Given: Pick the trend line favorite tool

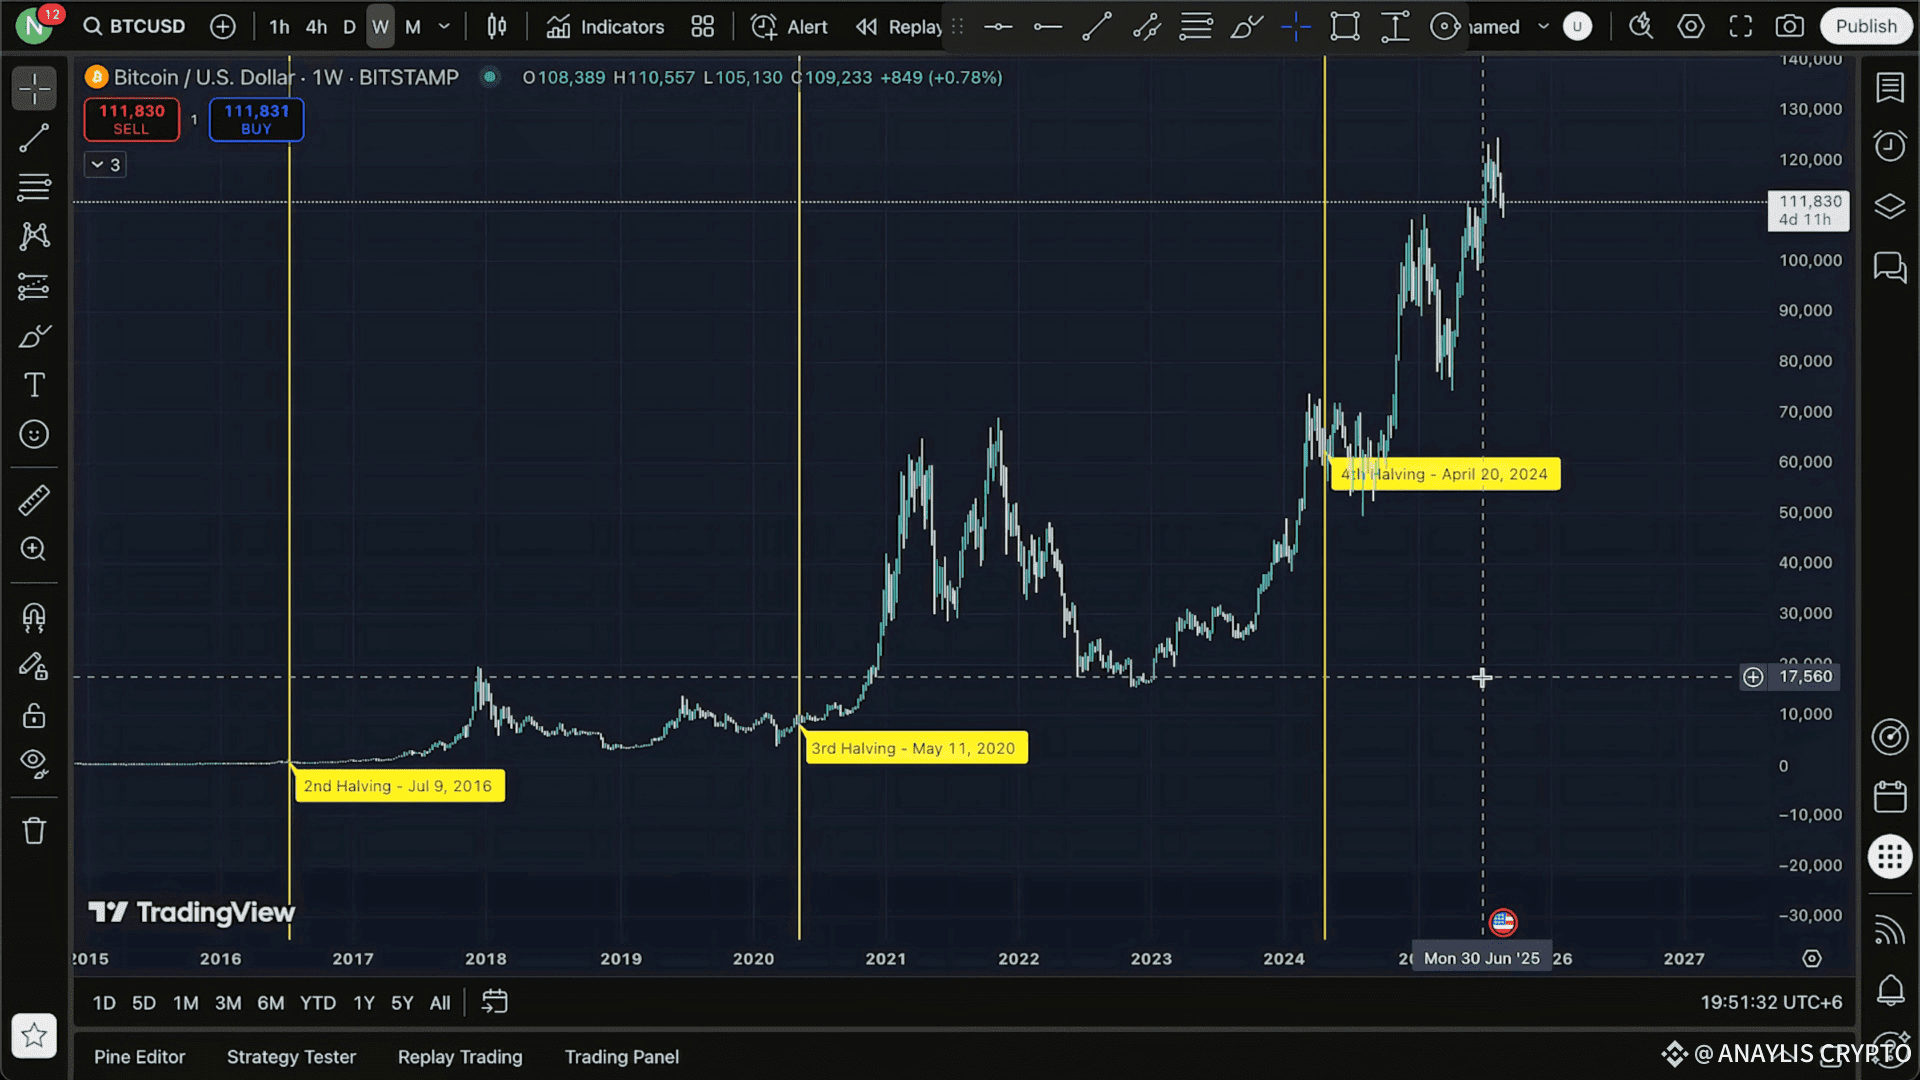Looking at the screenshot, I should 1097,27.
